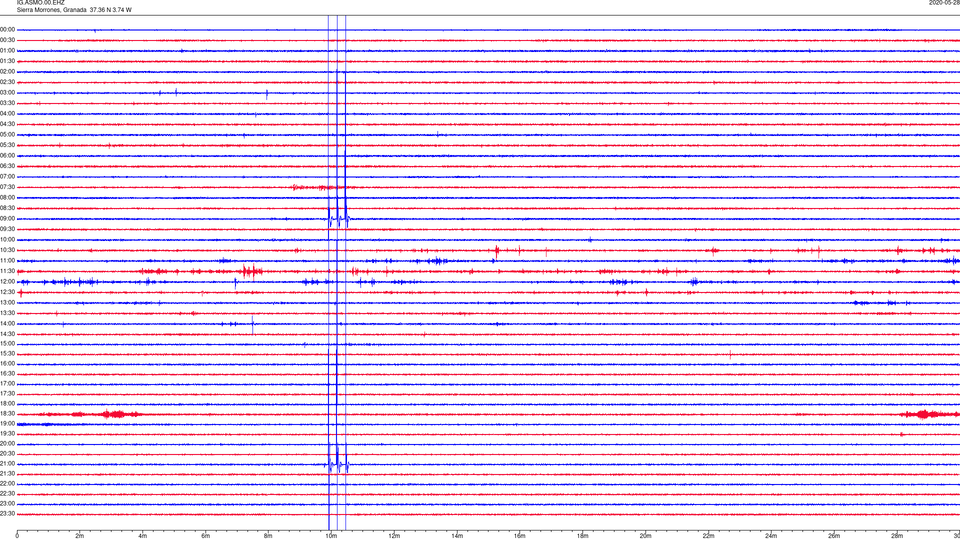Select the 19:30 row time label
This screenshot has width=960, height=540.
tap(7, 434)
